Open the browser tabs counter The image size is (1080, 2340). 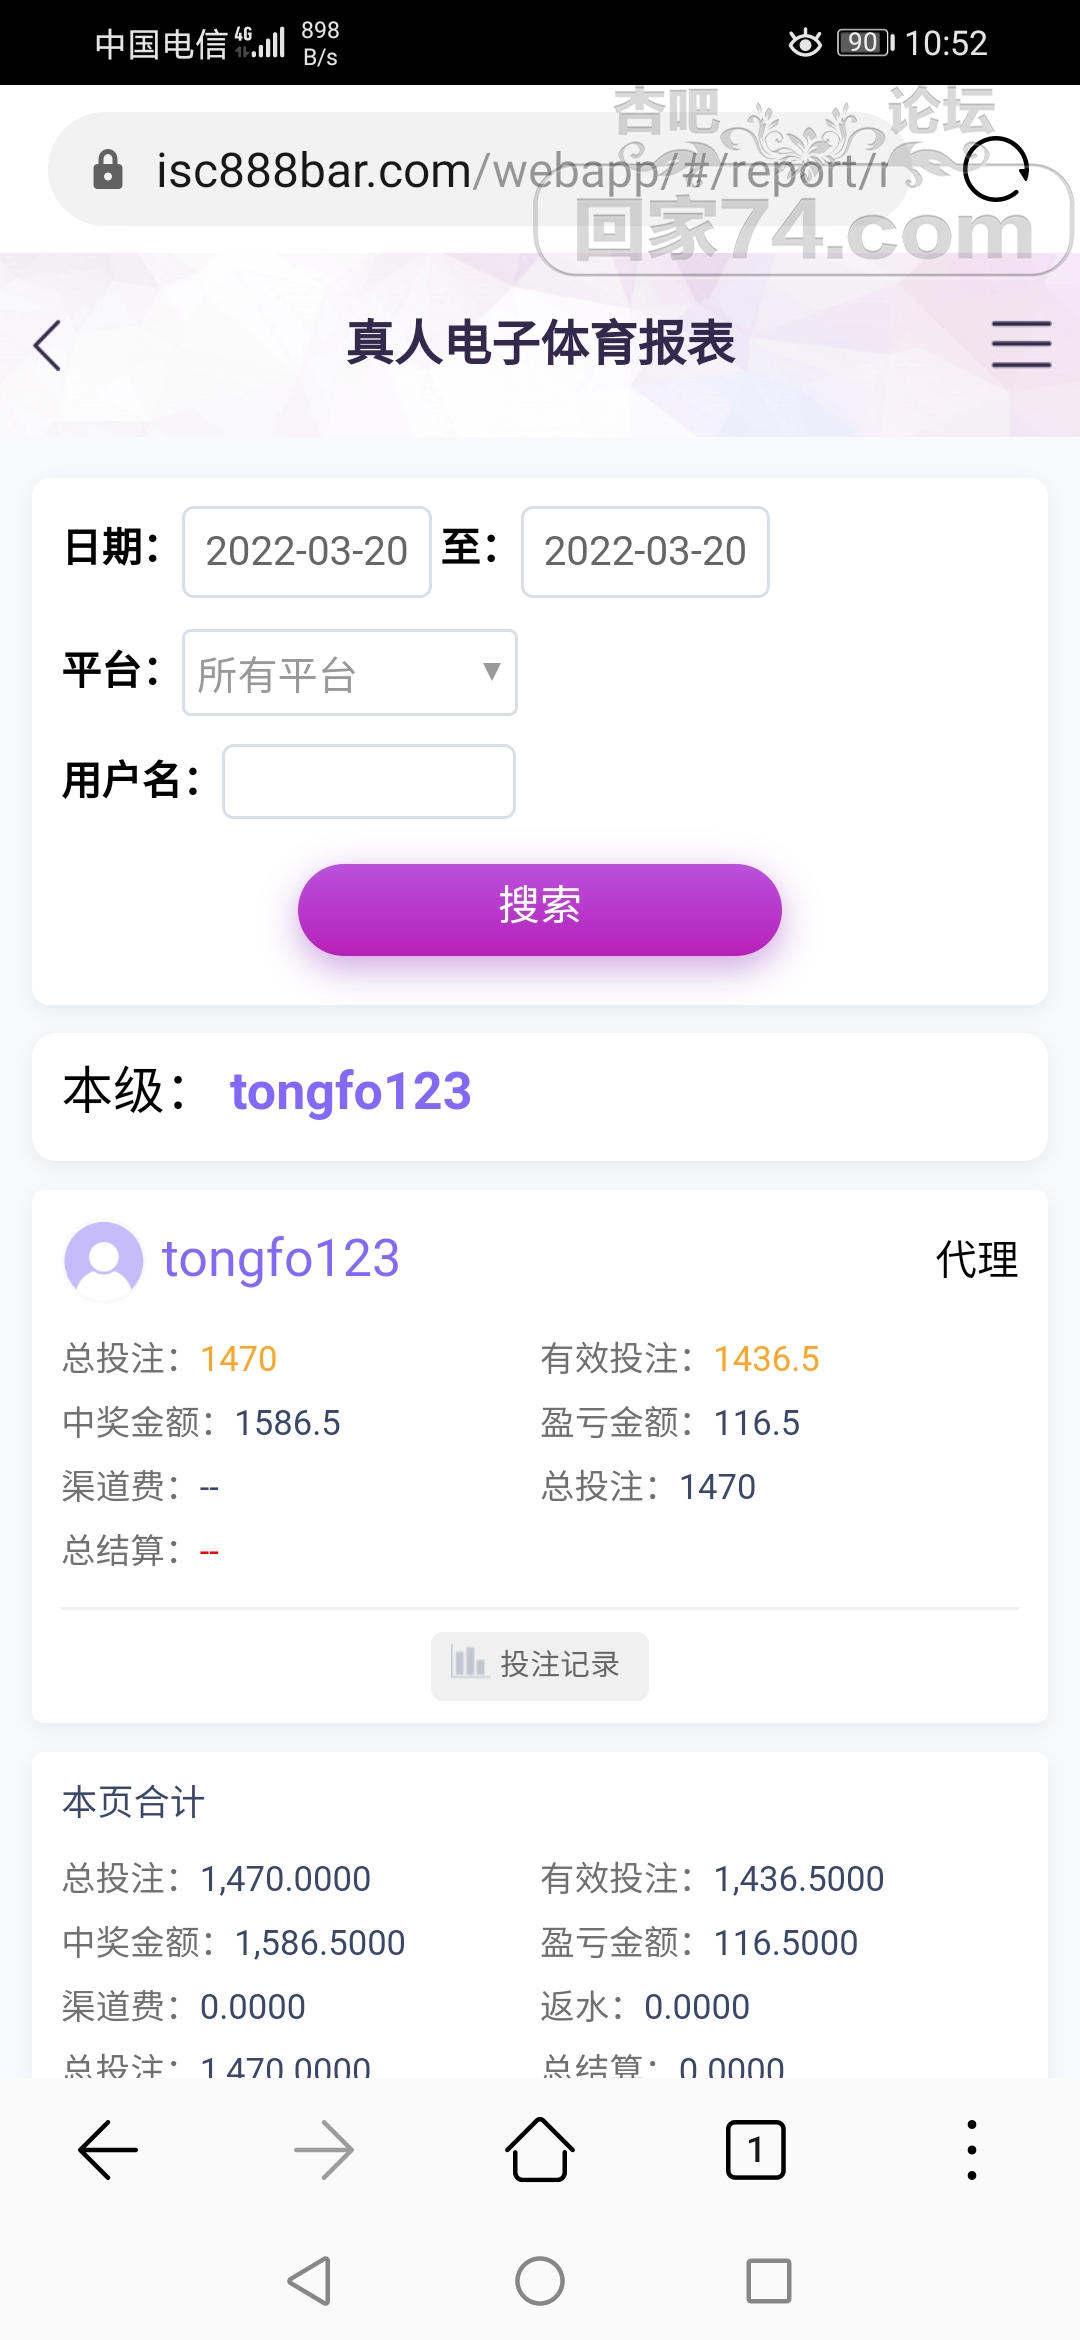[x=755, y=2149]
